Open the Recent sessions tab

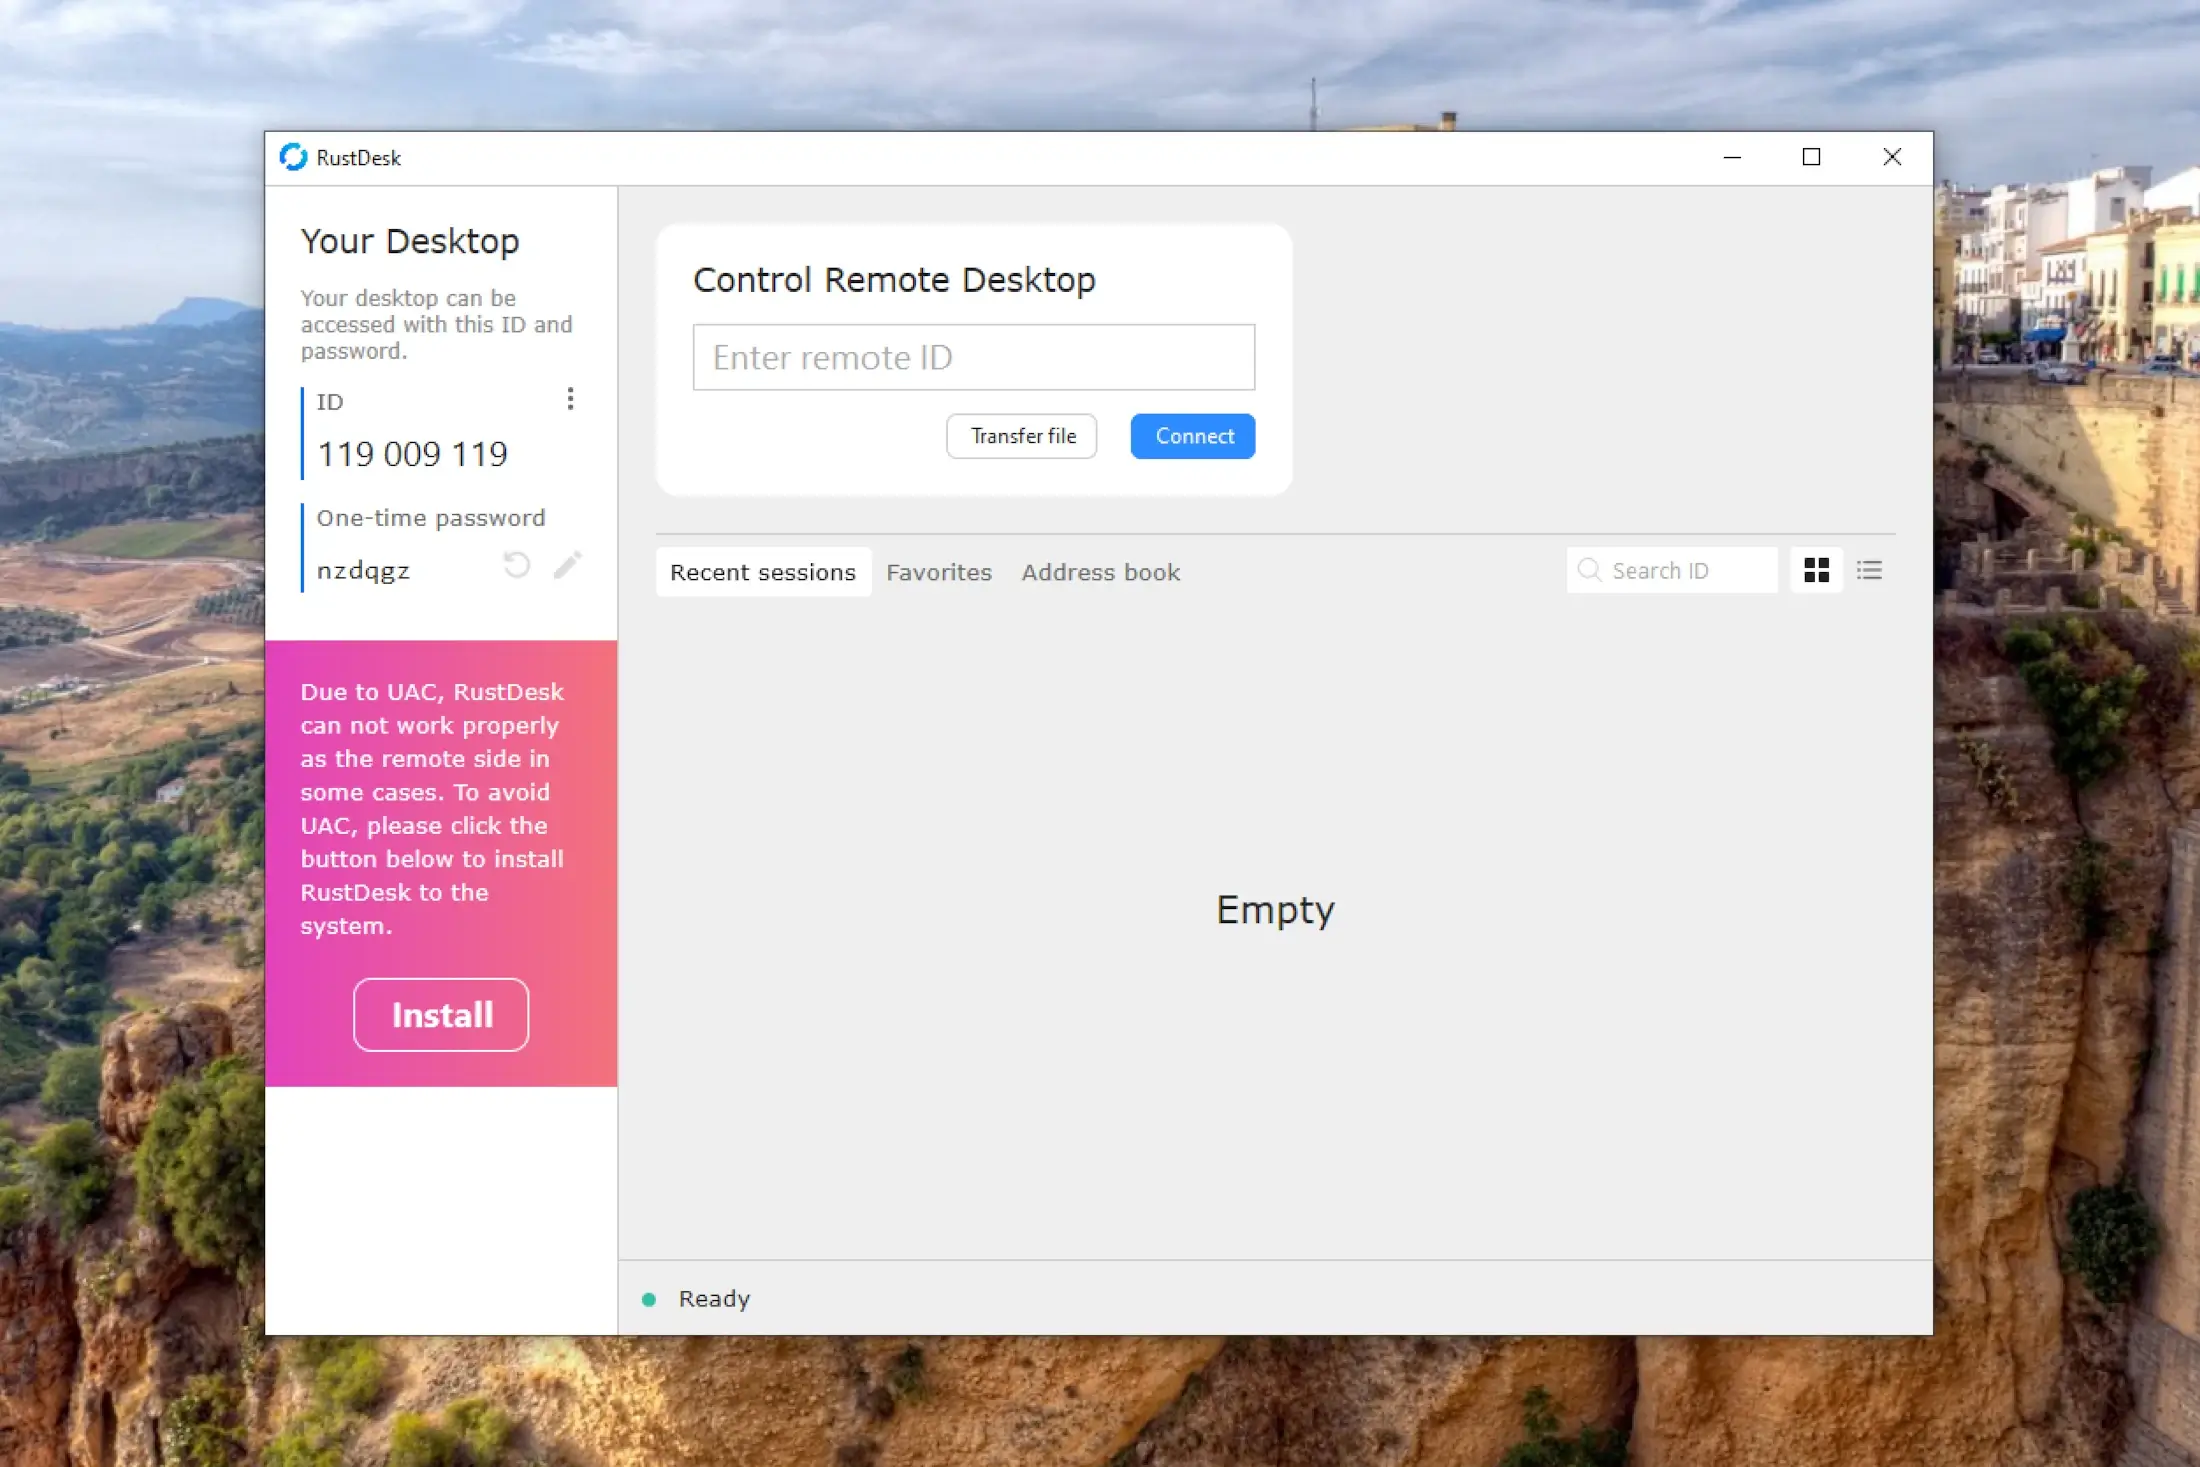[763, 572]
